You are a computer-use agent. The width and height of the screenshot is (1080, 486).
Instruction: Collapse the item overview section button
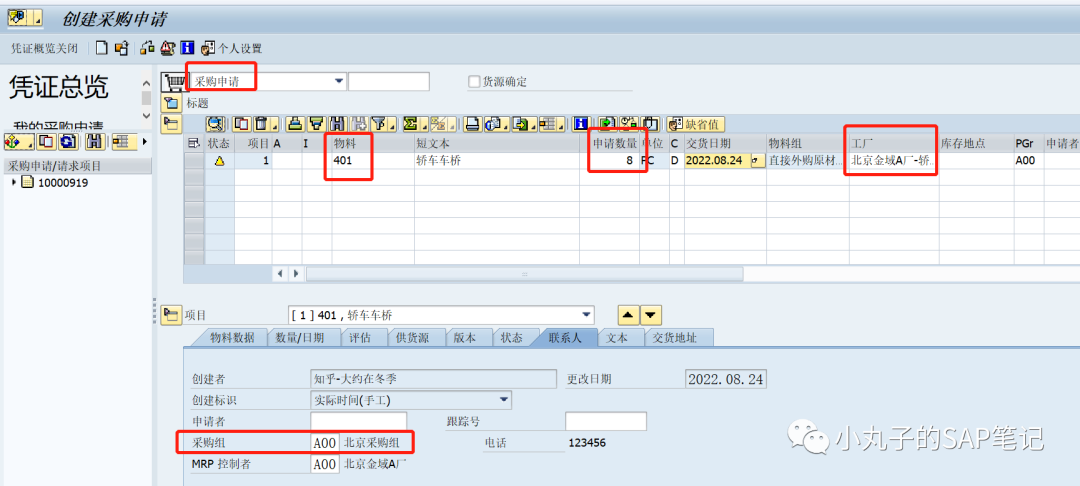pos(170,124)
